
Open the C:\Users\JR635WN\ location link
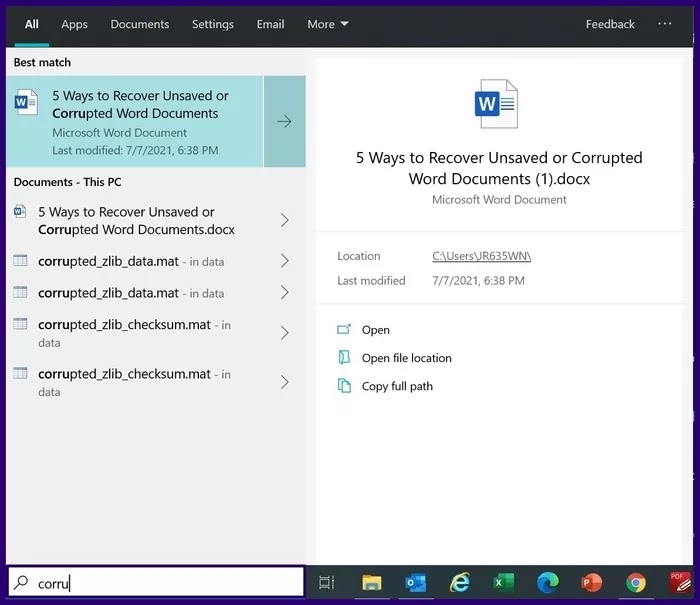pos(481,256)
